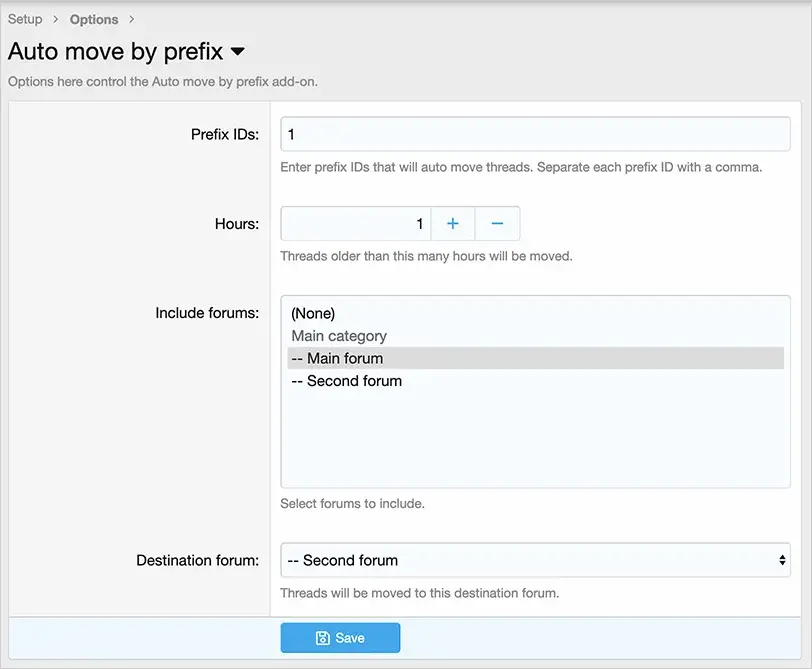Click the plus icon to increase Hours
Viewport: 812px width, 669px height.
pos(452,224)
